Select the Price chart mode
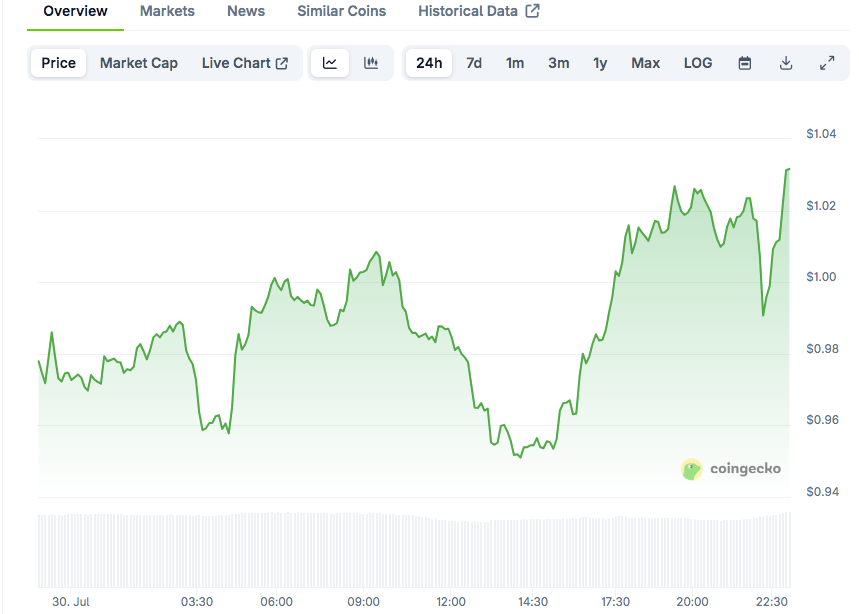This screenshot has height=614, width=859. coord(59,63)
